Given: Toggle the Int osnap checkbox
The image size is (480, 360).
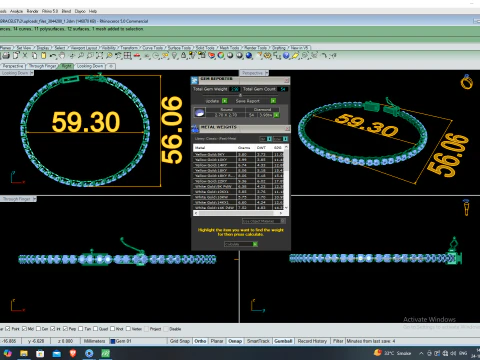Looking at the screenshot, I should 52,329.
